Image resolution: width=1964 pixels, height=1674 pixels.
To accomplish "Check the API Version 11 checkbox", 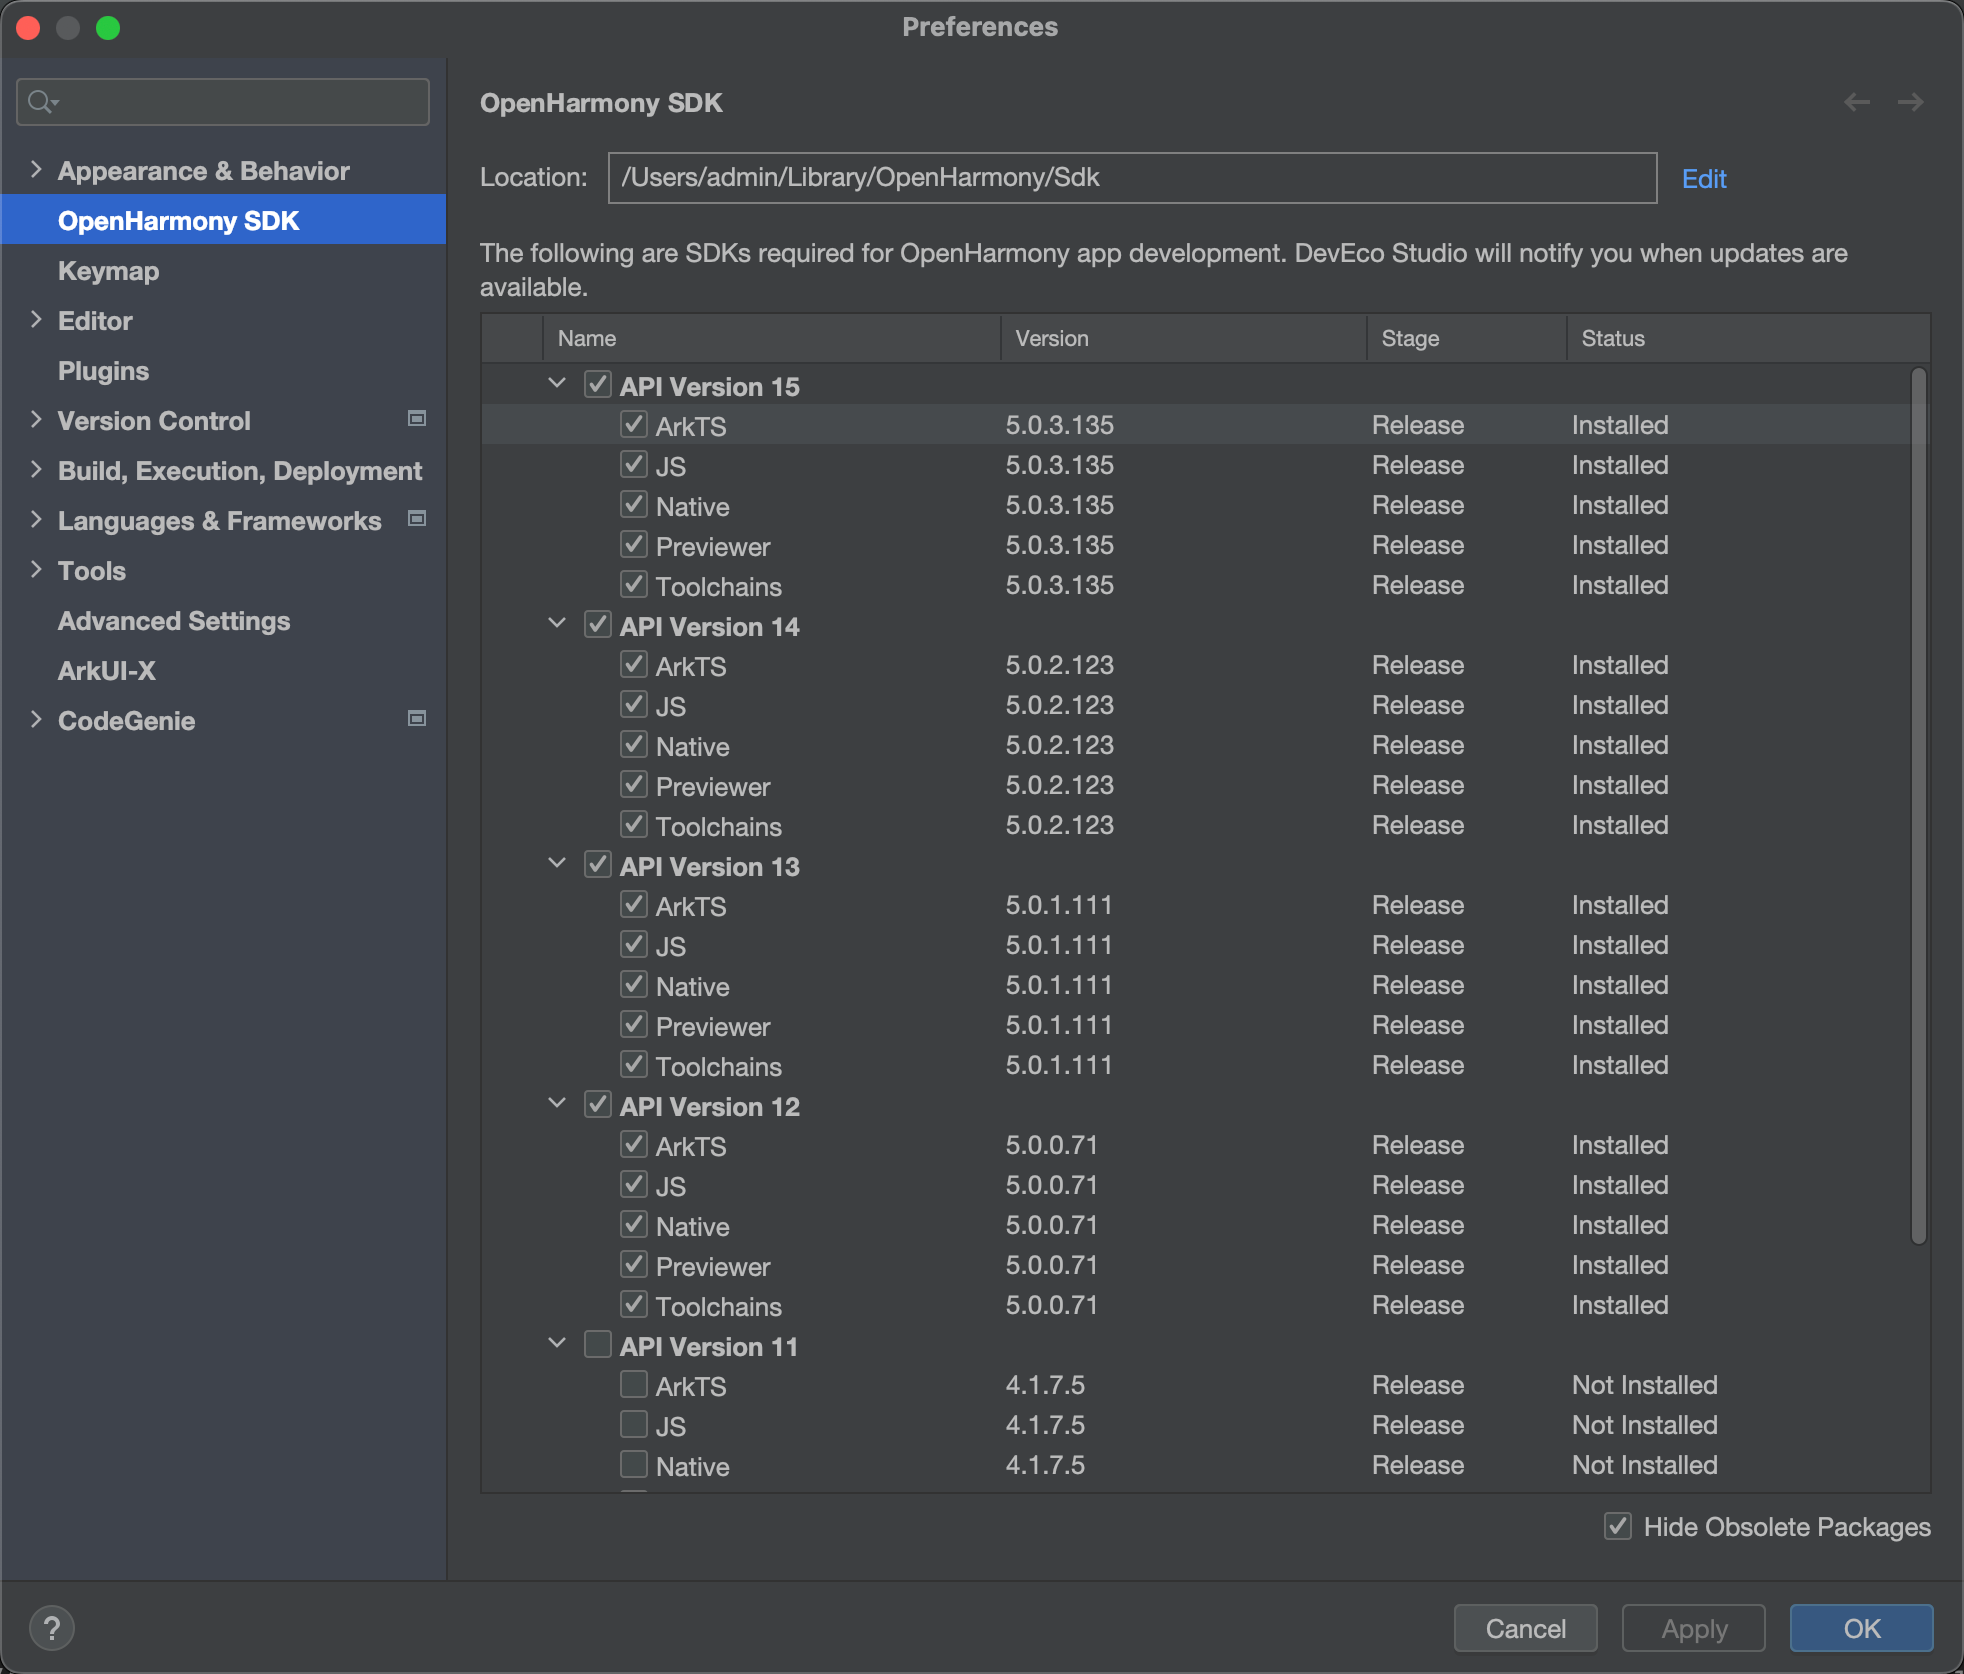I will pyautogui.click(x=598, y=1345).
